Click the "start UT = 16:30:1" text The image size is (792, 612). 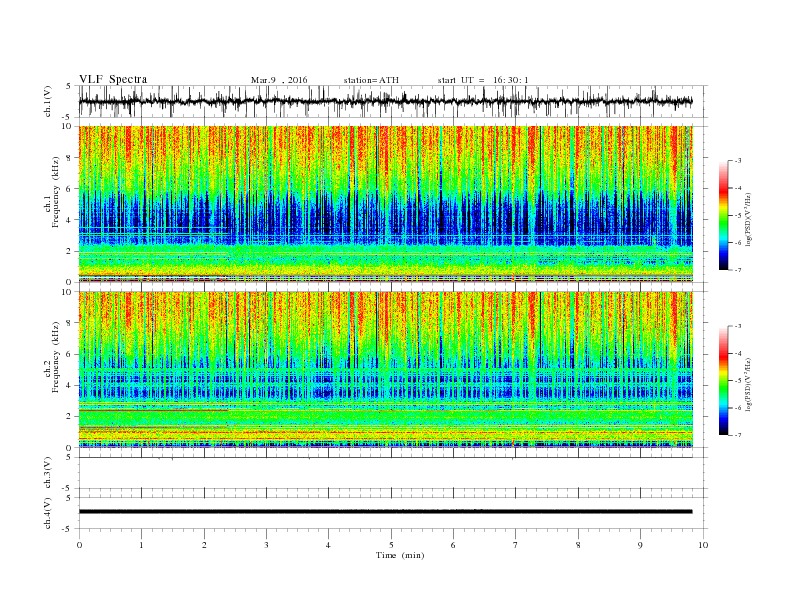tap(483, 80)
